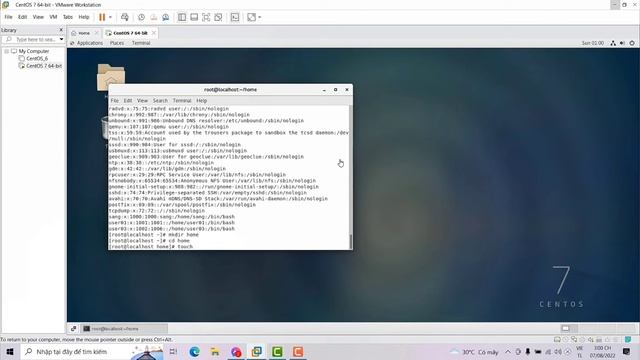The image size is (640, 360).
Task: Open the VMware File menu
Action: pyautogui.click(x=8, y=17)
